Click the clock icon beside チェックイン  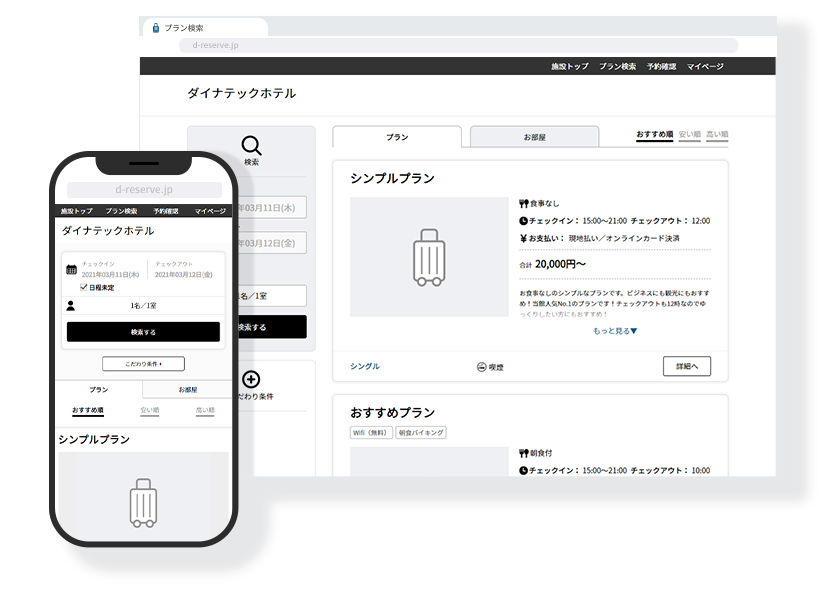pyautogui.click(x=523, y=220)
